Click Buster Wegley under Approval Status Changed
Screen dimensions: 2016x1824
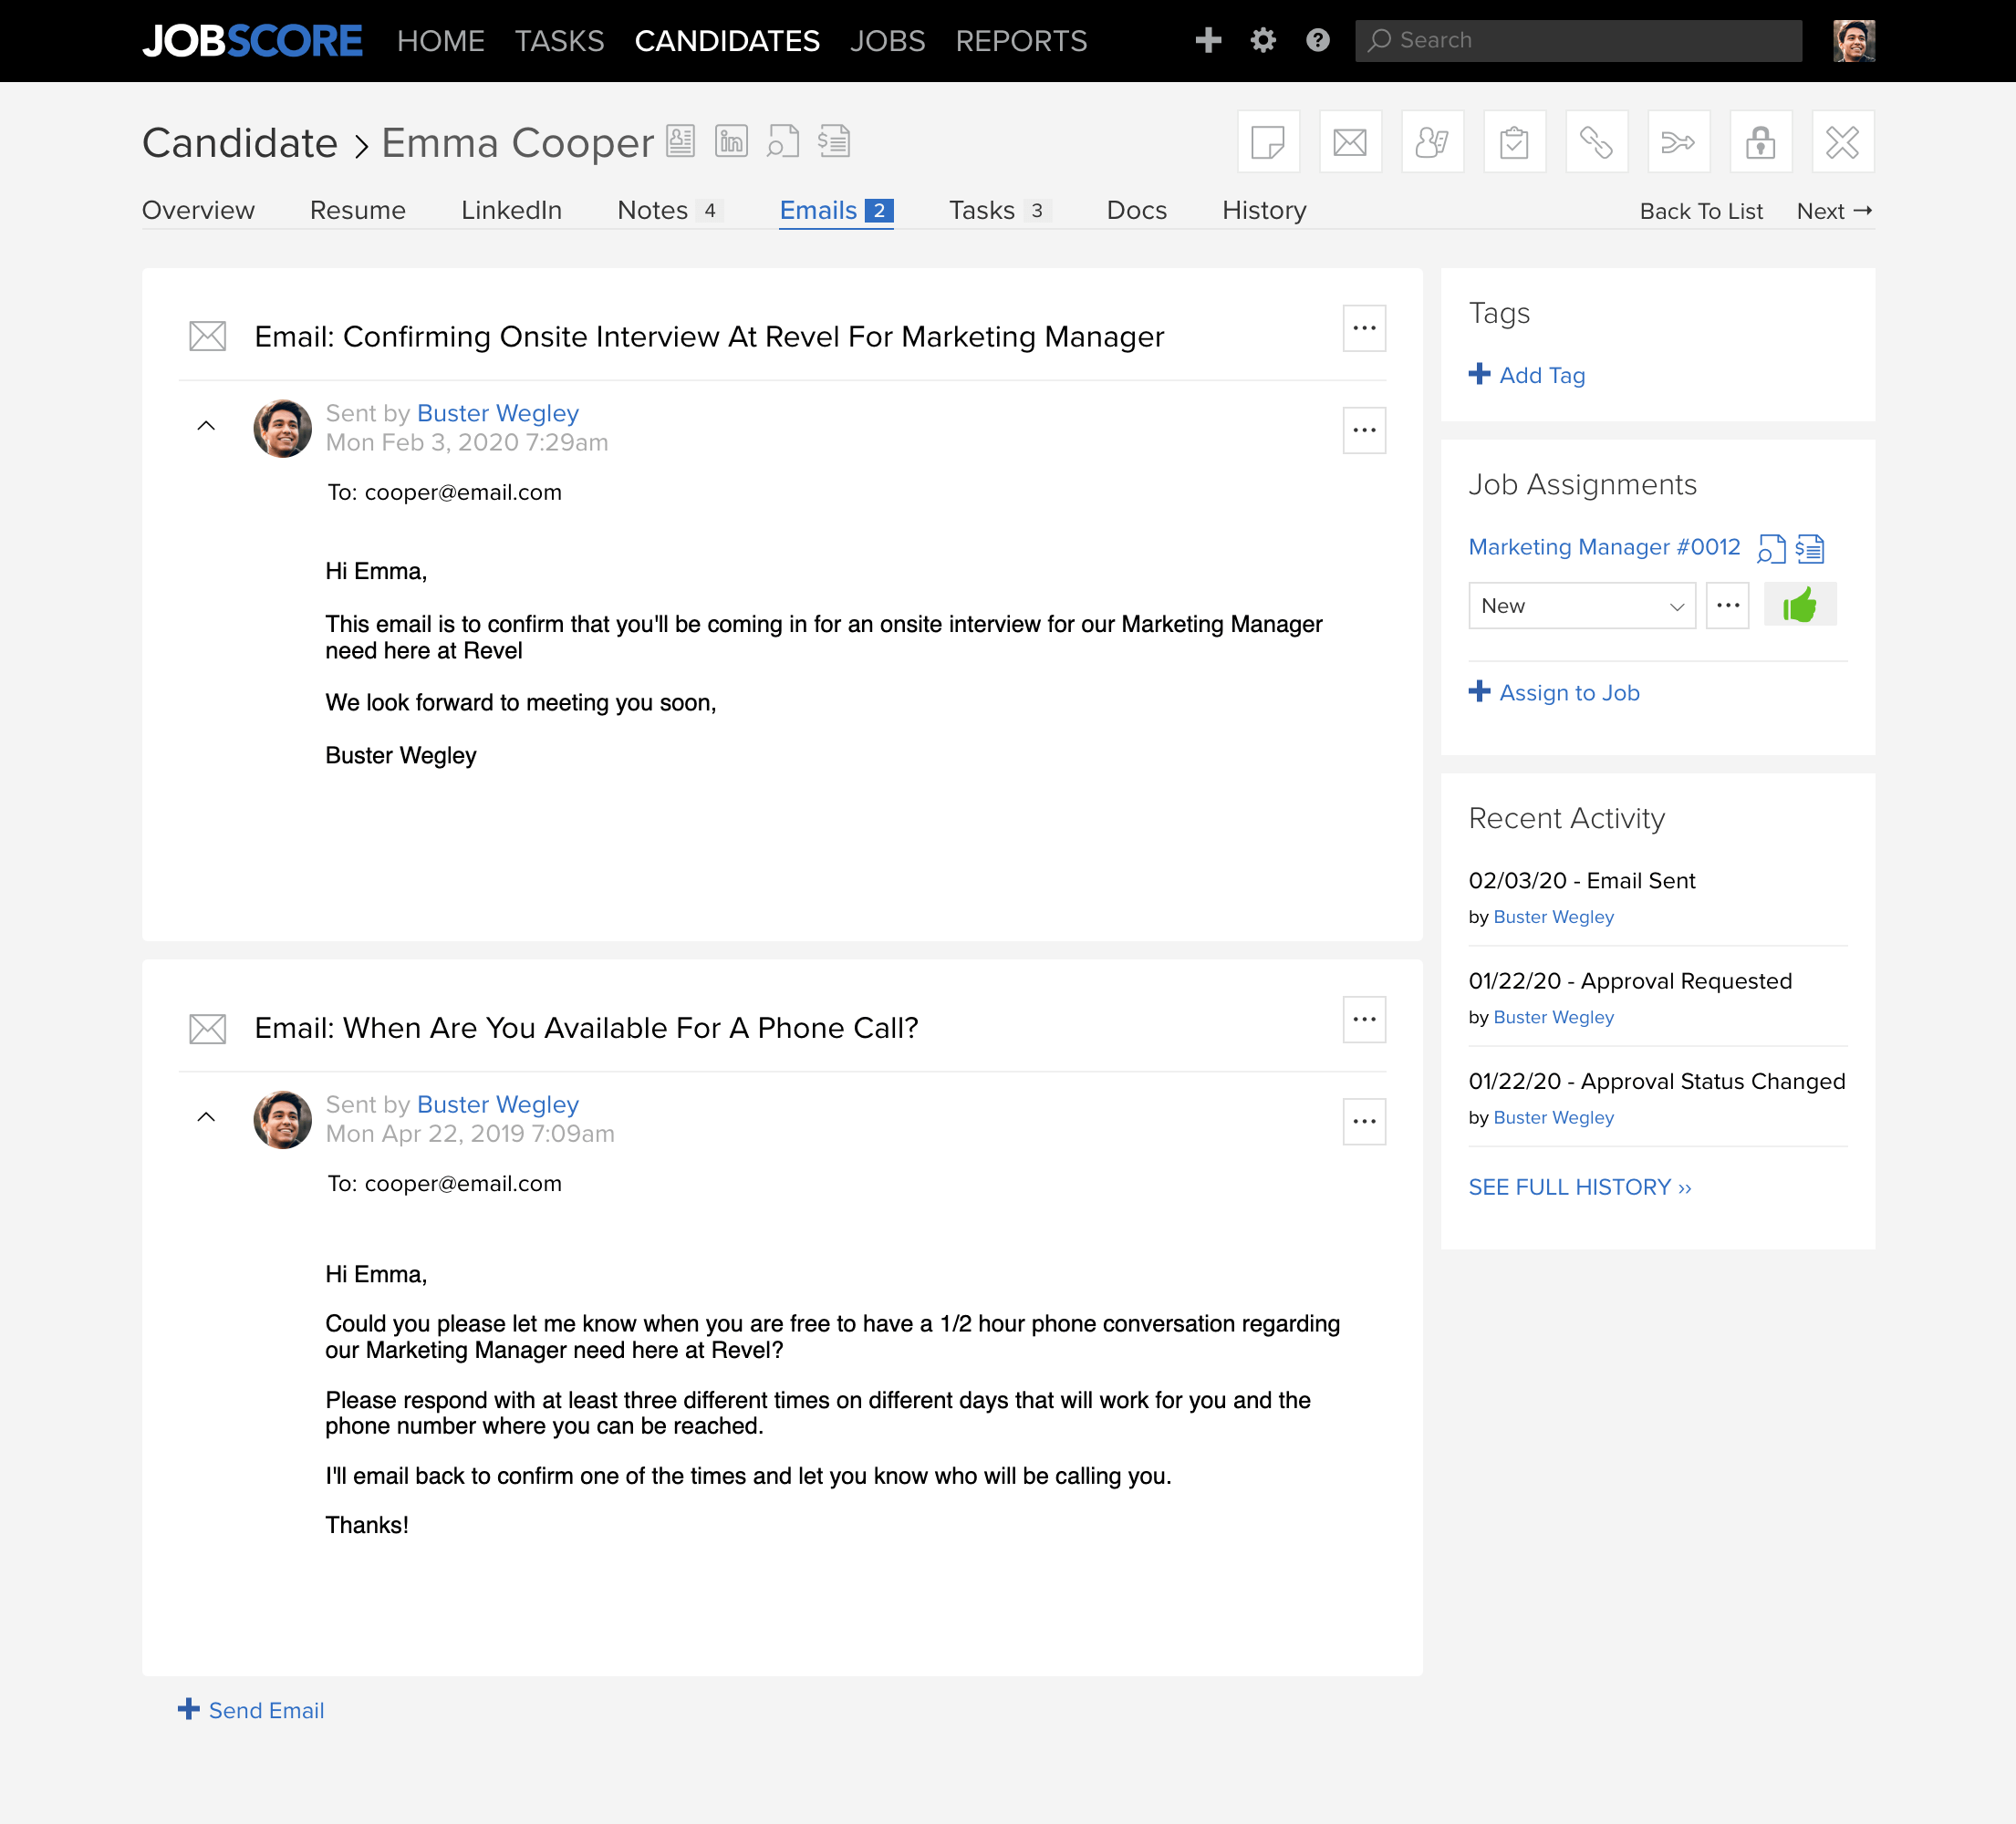point(1553,1117)
